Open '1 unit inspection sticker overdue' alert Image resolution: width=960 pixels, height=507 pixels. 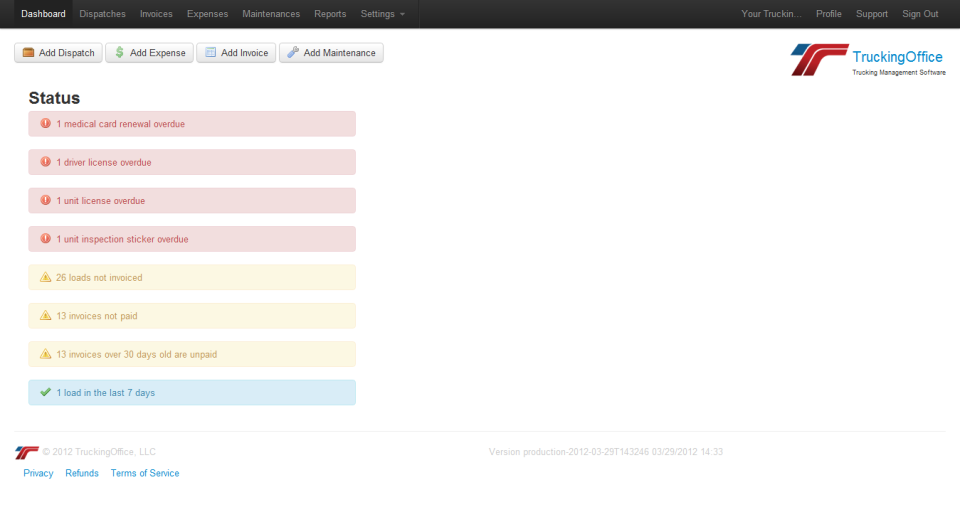click(192, 239)
